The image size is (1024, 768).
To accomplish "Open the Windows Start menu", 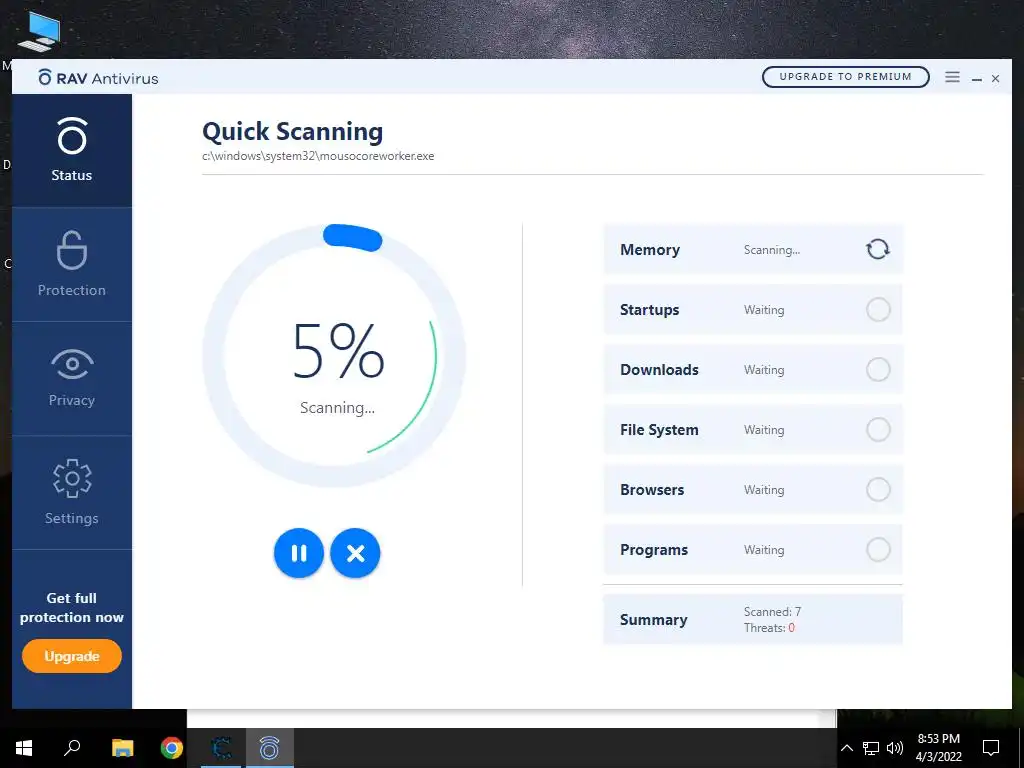I will 24,748.
